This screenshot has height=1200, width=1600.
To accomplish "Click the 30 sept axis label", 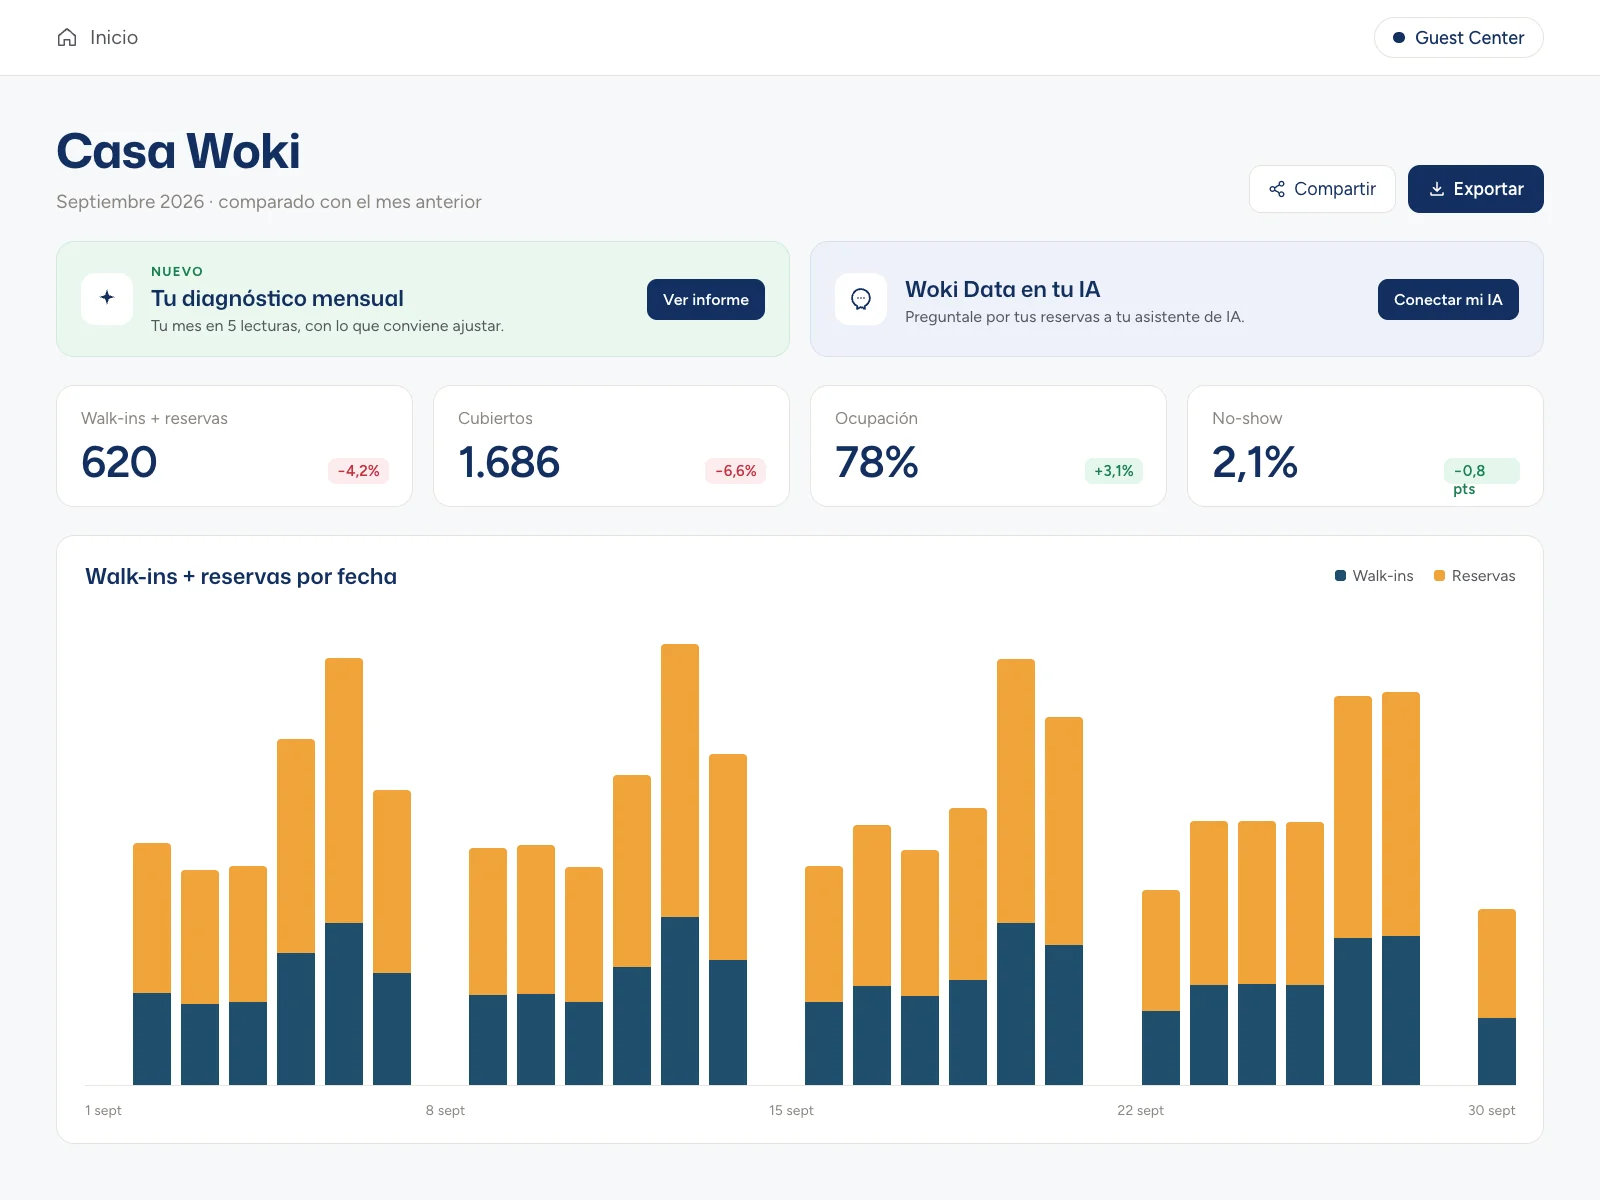I will point(1491,1110).
